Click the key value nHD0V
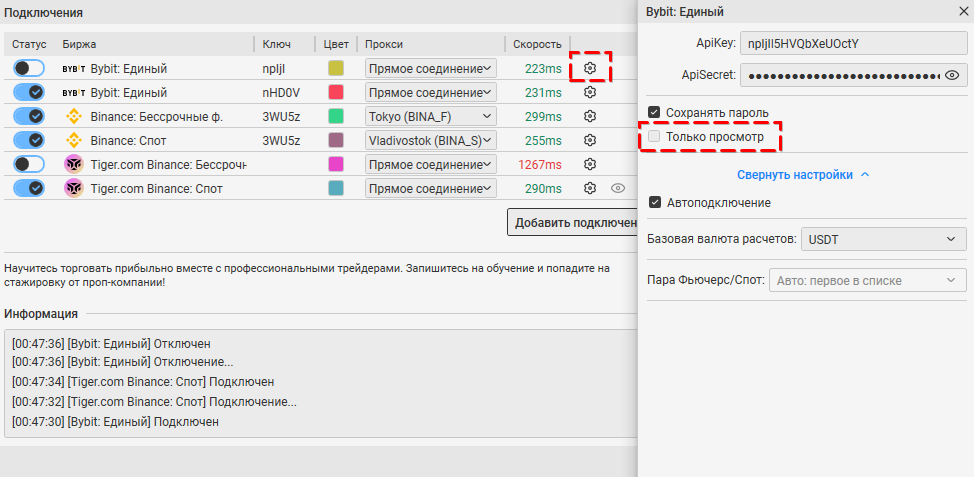 [x=281, y=93]
